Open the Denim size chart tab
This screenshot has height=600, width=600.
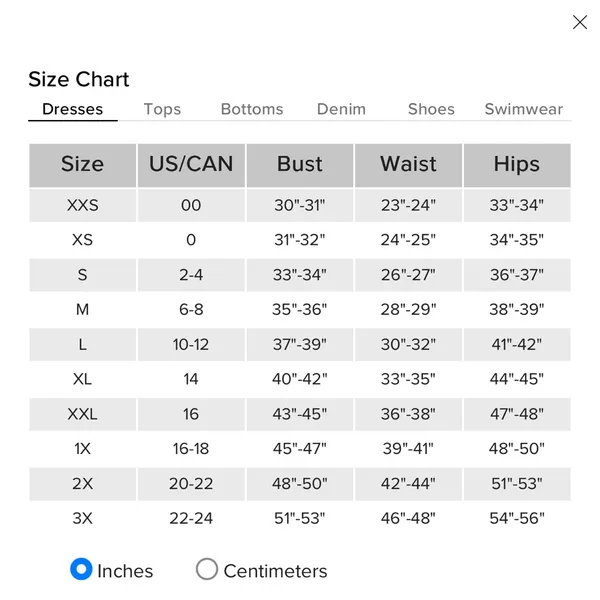(x=341, y=109)
